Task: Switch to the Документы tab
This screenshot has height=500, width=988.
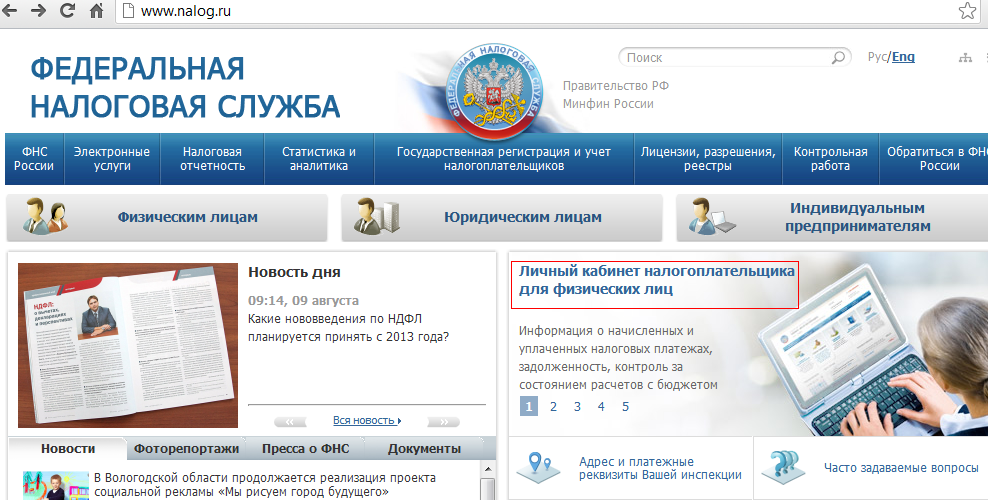Action: [x=424, y=449]
